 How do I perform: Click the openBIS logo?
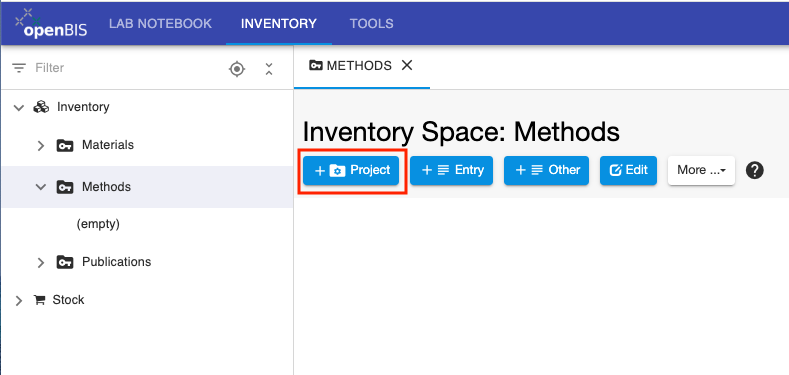tap(51, 23)
